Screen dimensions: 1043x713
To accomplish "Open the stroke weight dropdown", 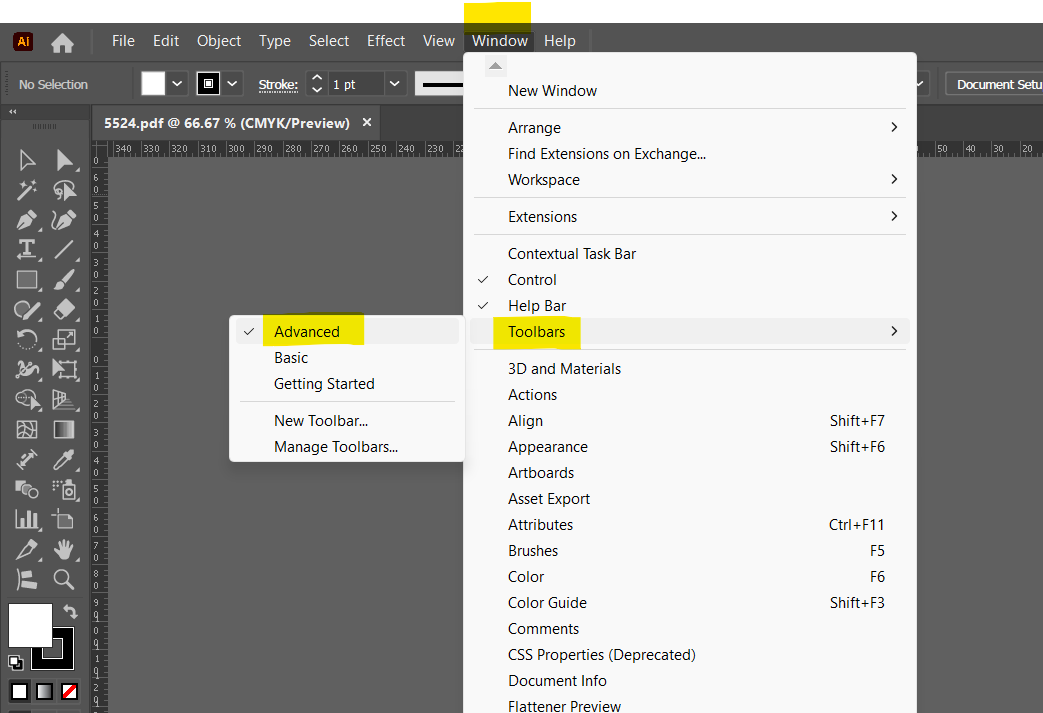I will 394,84.
